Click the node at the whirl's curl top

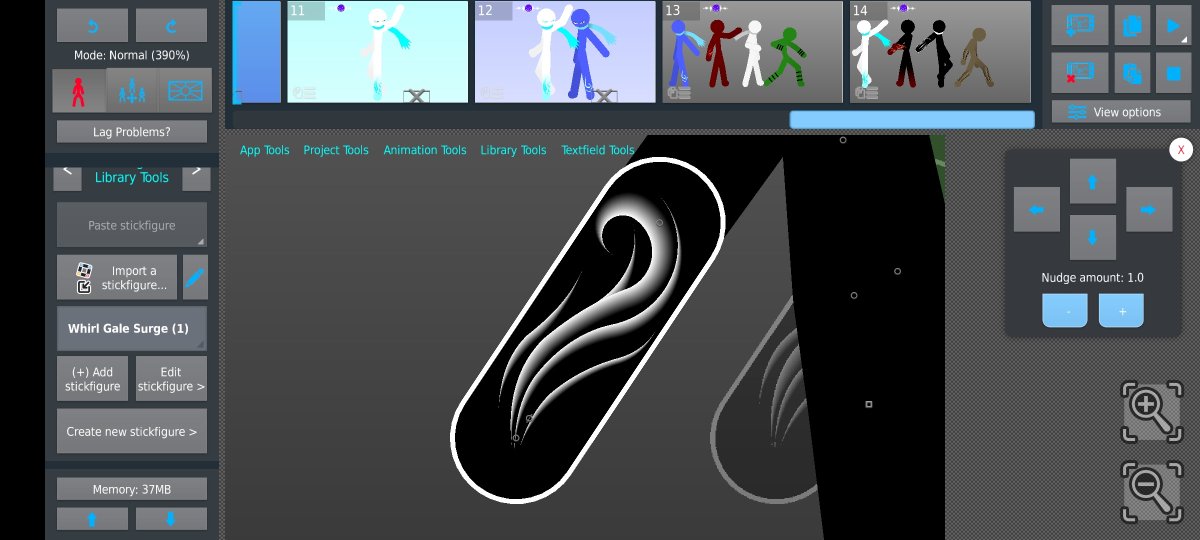pyautogui.click(x=660, y=222)
